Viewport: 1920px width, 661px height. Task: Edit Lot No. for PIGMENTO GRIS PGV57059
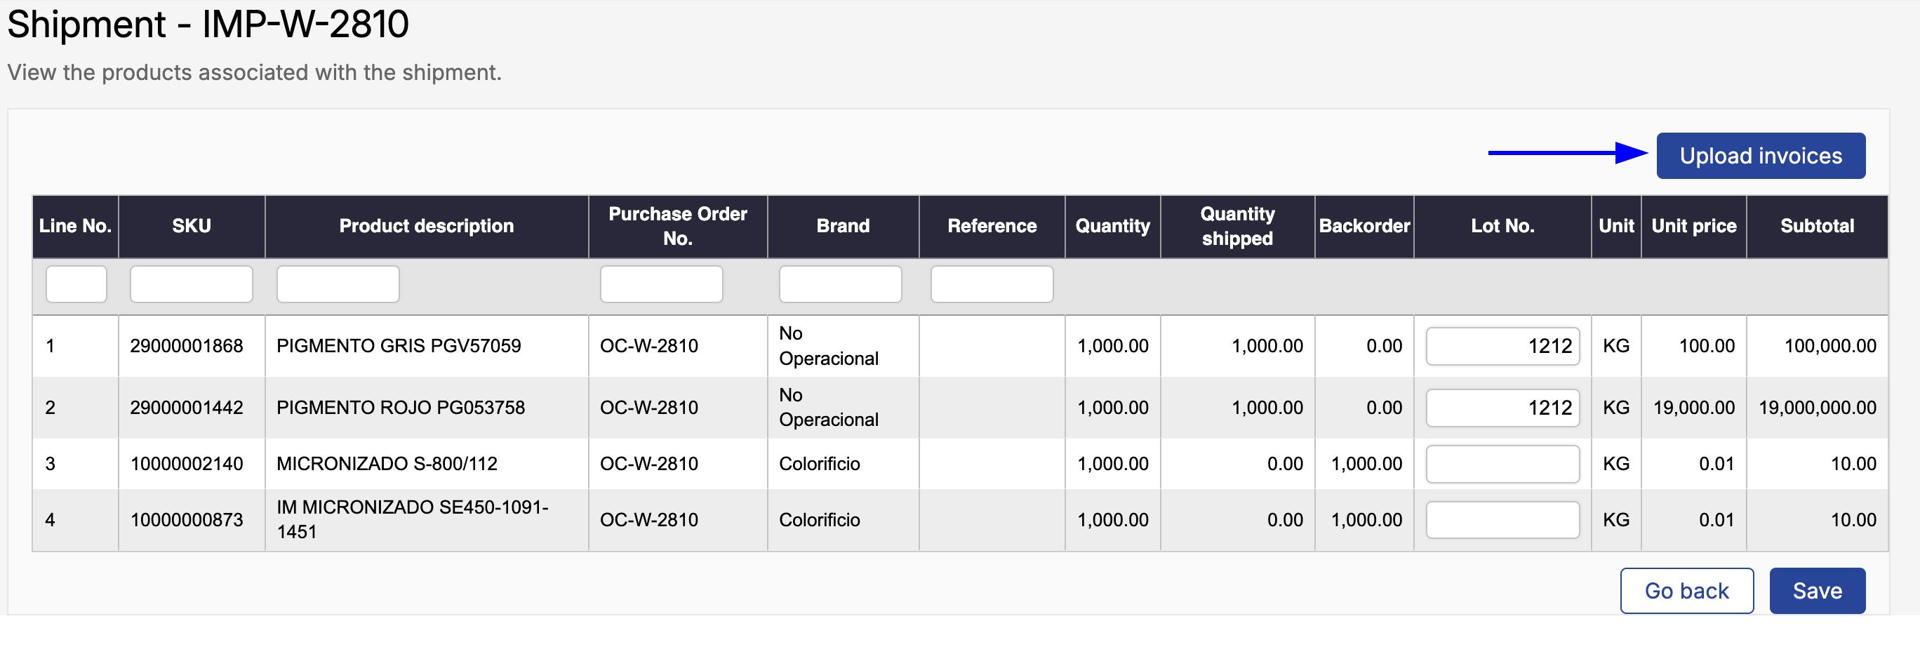(x=1502, y=346)
